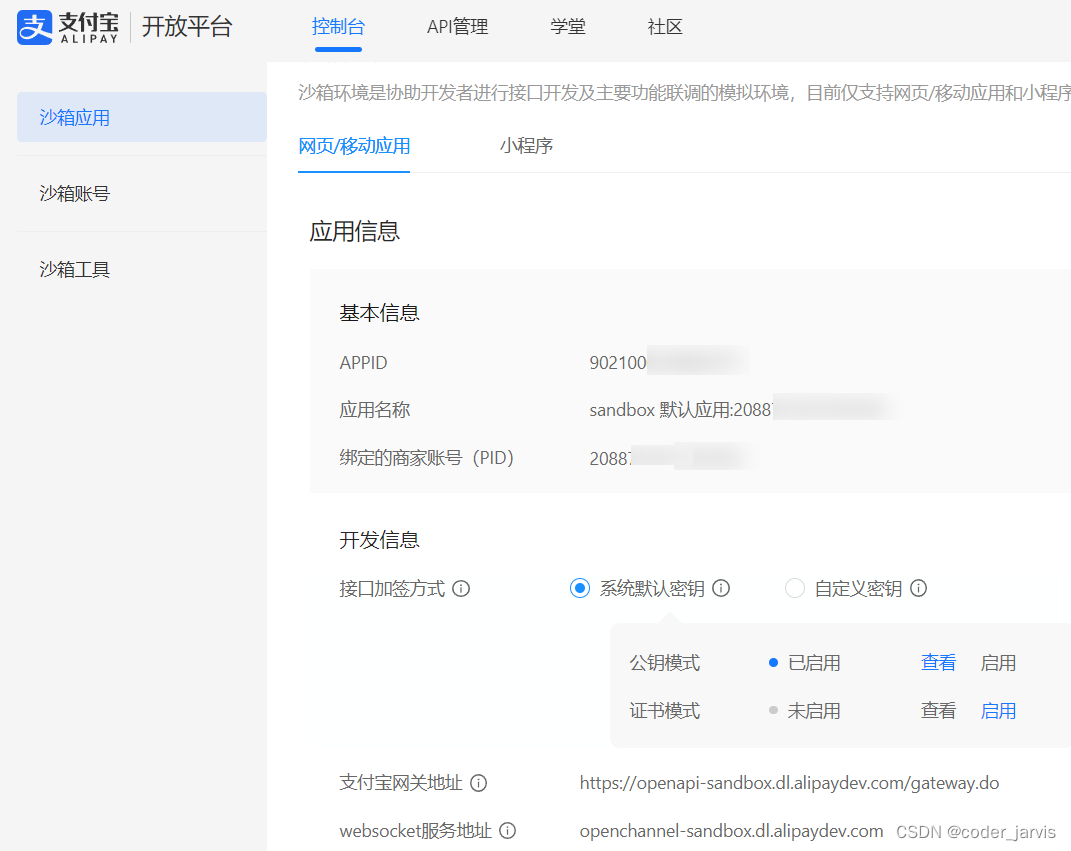This screenshot has width=1071, height=851.
Task: Click the 公钥模式 label
Action: click(665, 662)
